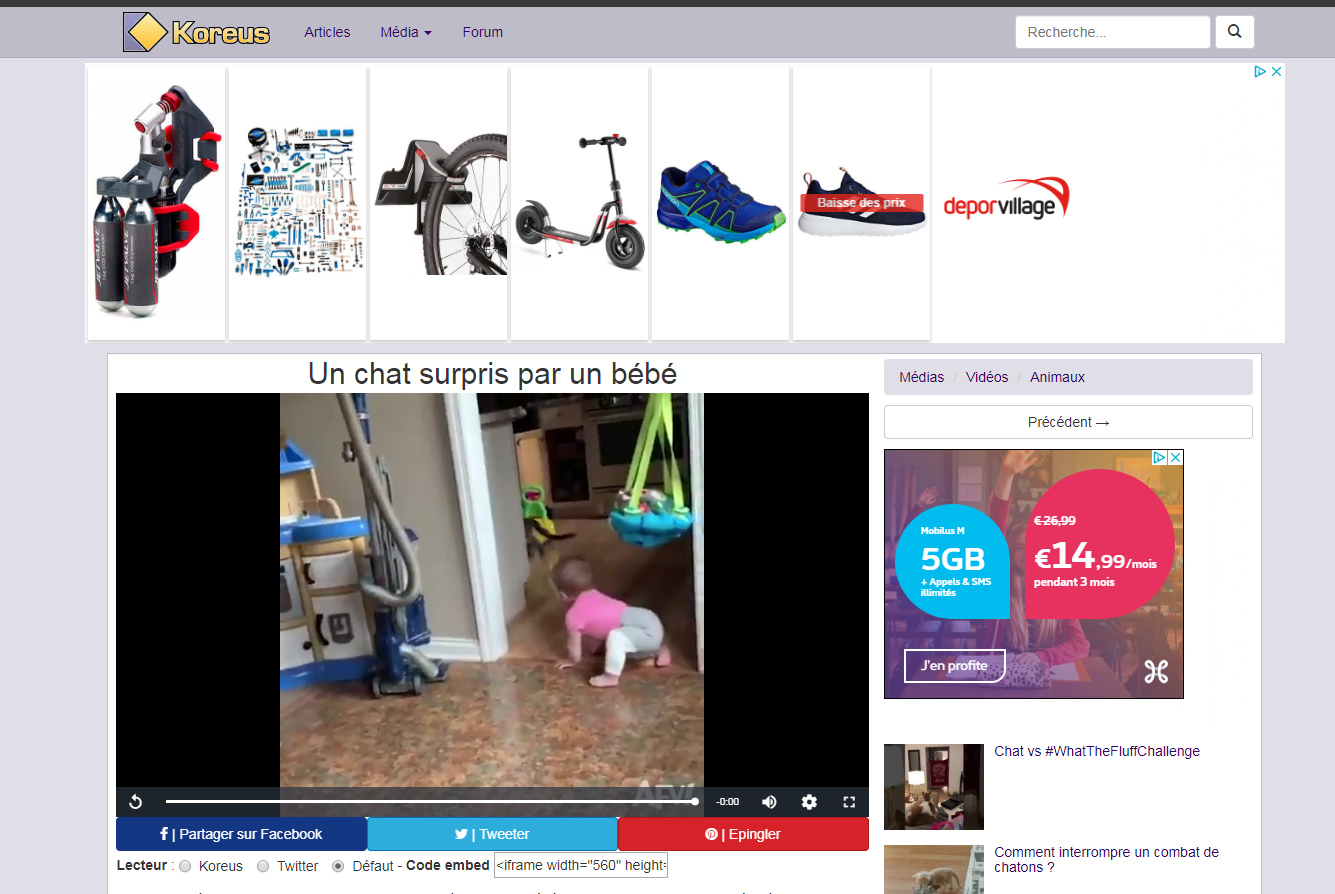
Task: Close the top banner ad with the X icon
Action: click(1276, 71)
